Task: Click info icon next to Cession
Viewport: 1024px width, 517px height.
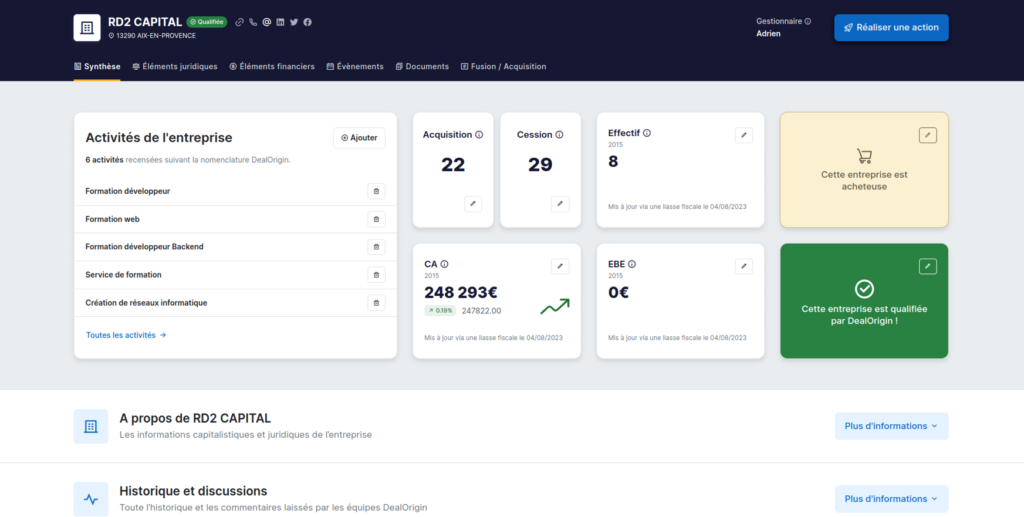Action: click(559, 135)
